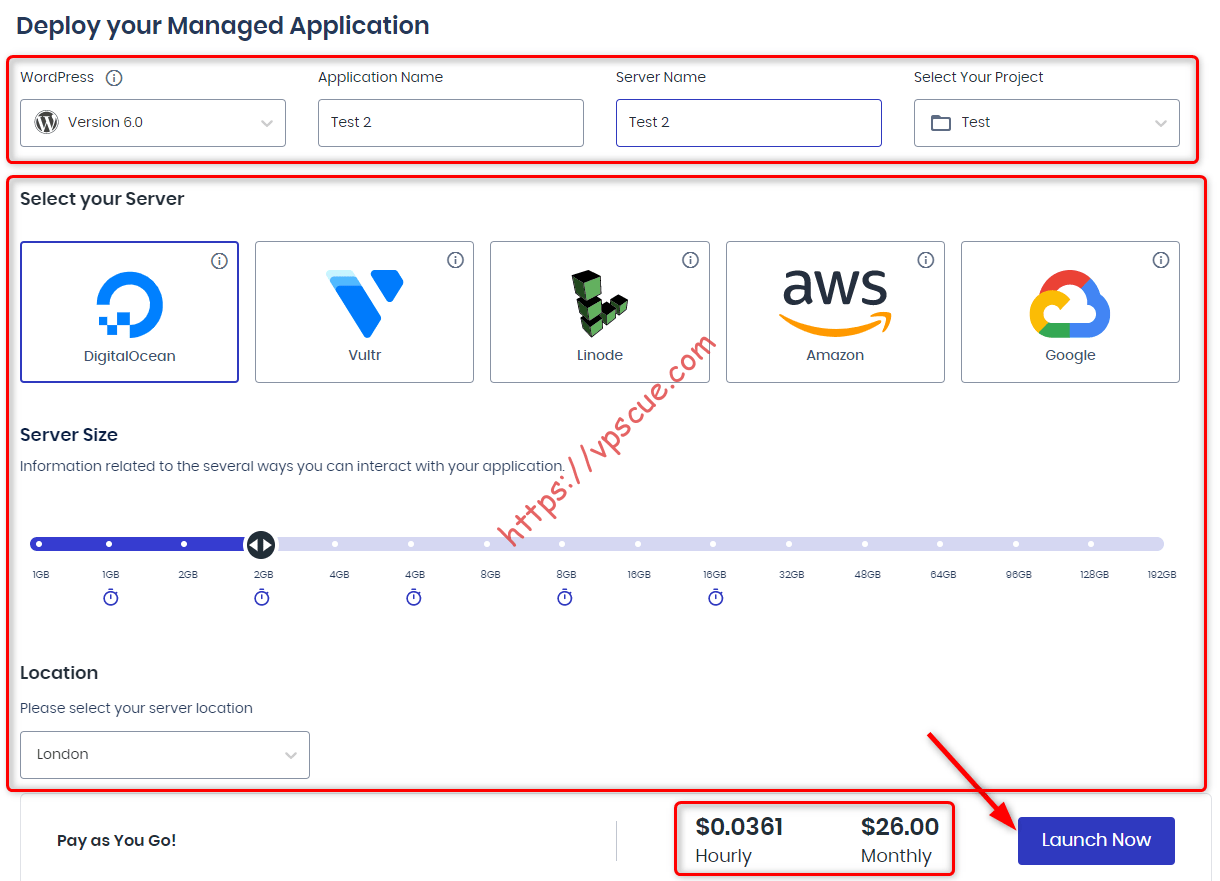Set server size slider to 192GB end
The width and height of the screenshot is (1220, 881).
pyautogui.click(x=1161, y=544)
